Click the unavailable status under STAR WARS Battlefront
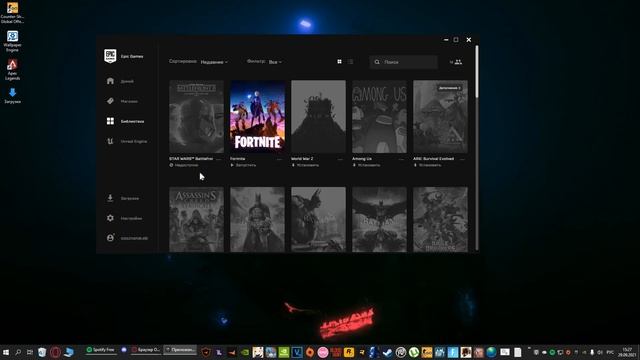The image size is (640, 360). (x=184, y=165)
